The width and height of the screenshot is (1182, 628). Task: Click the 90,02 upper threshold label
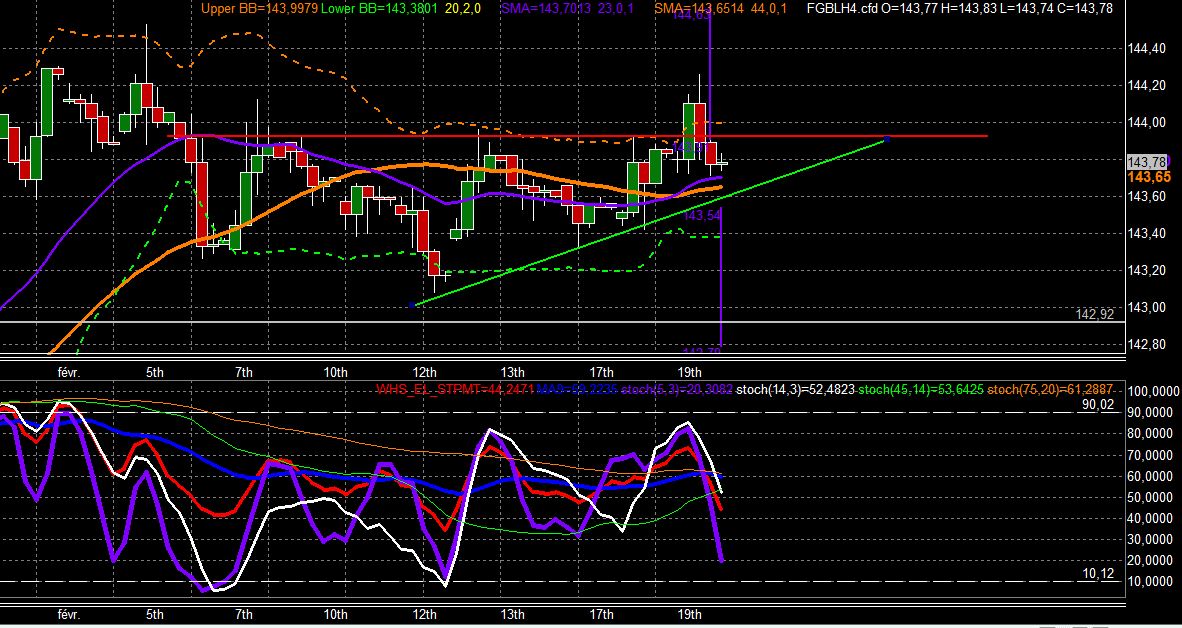[x=1098, y=405]
